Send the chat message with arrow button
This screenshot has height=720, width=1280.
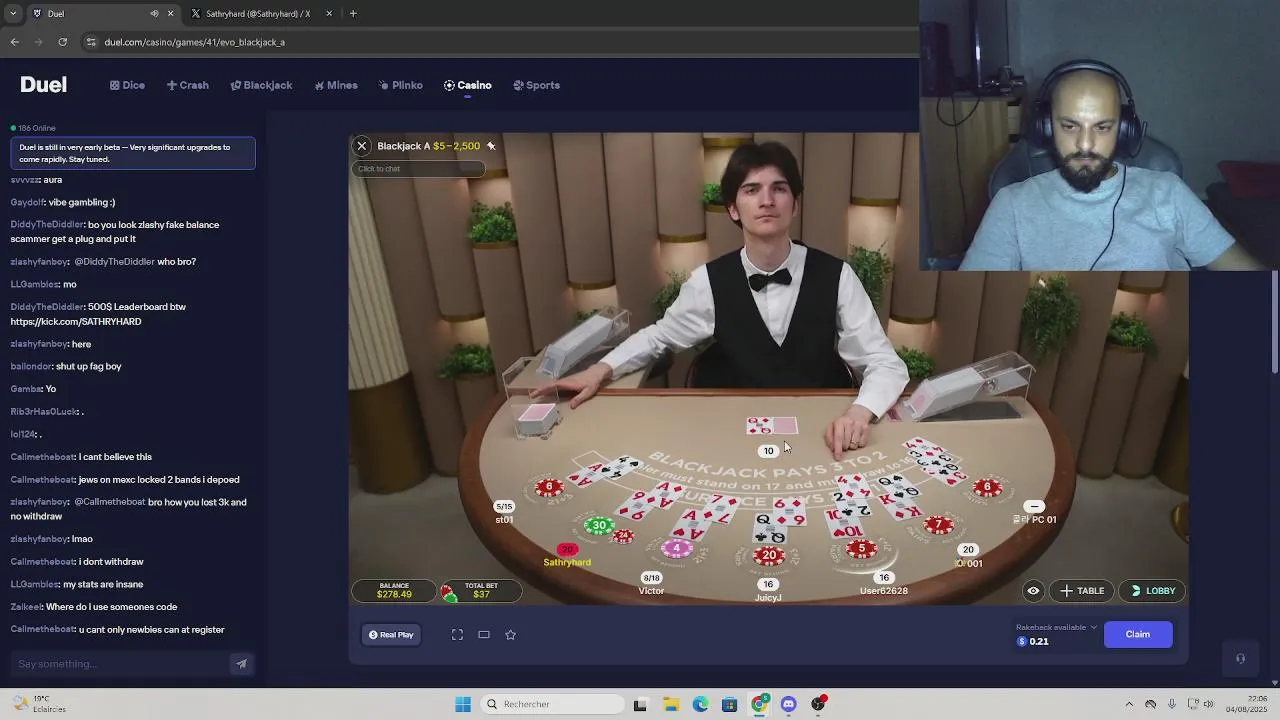click(241, 664)
